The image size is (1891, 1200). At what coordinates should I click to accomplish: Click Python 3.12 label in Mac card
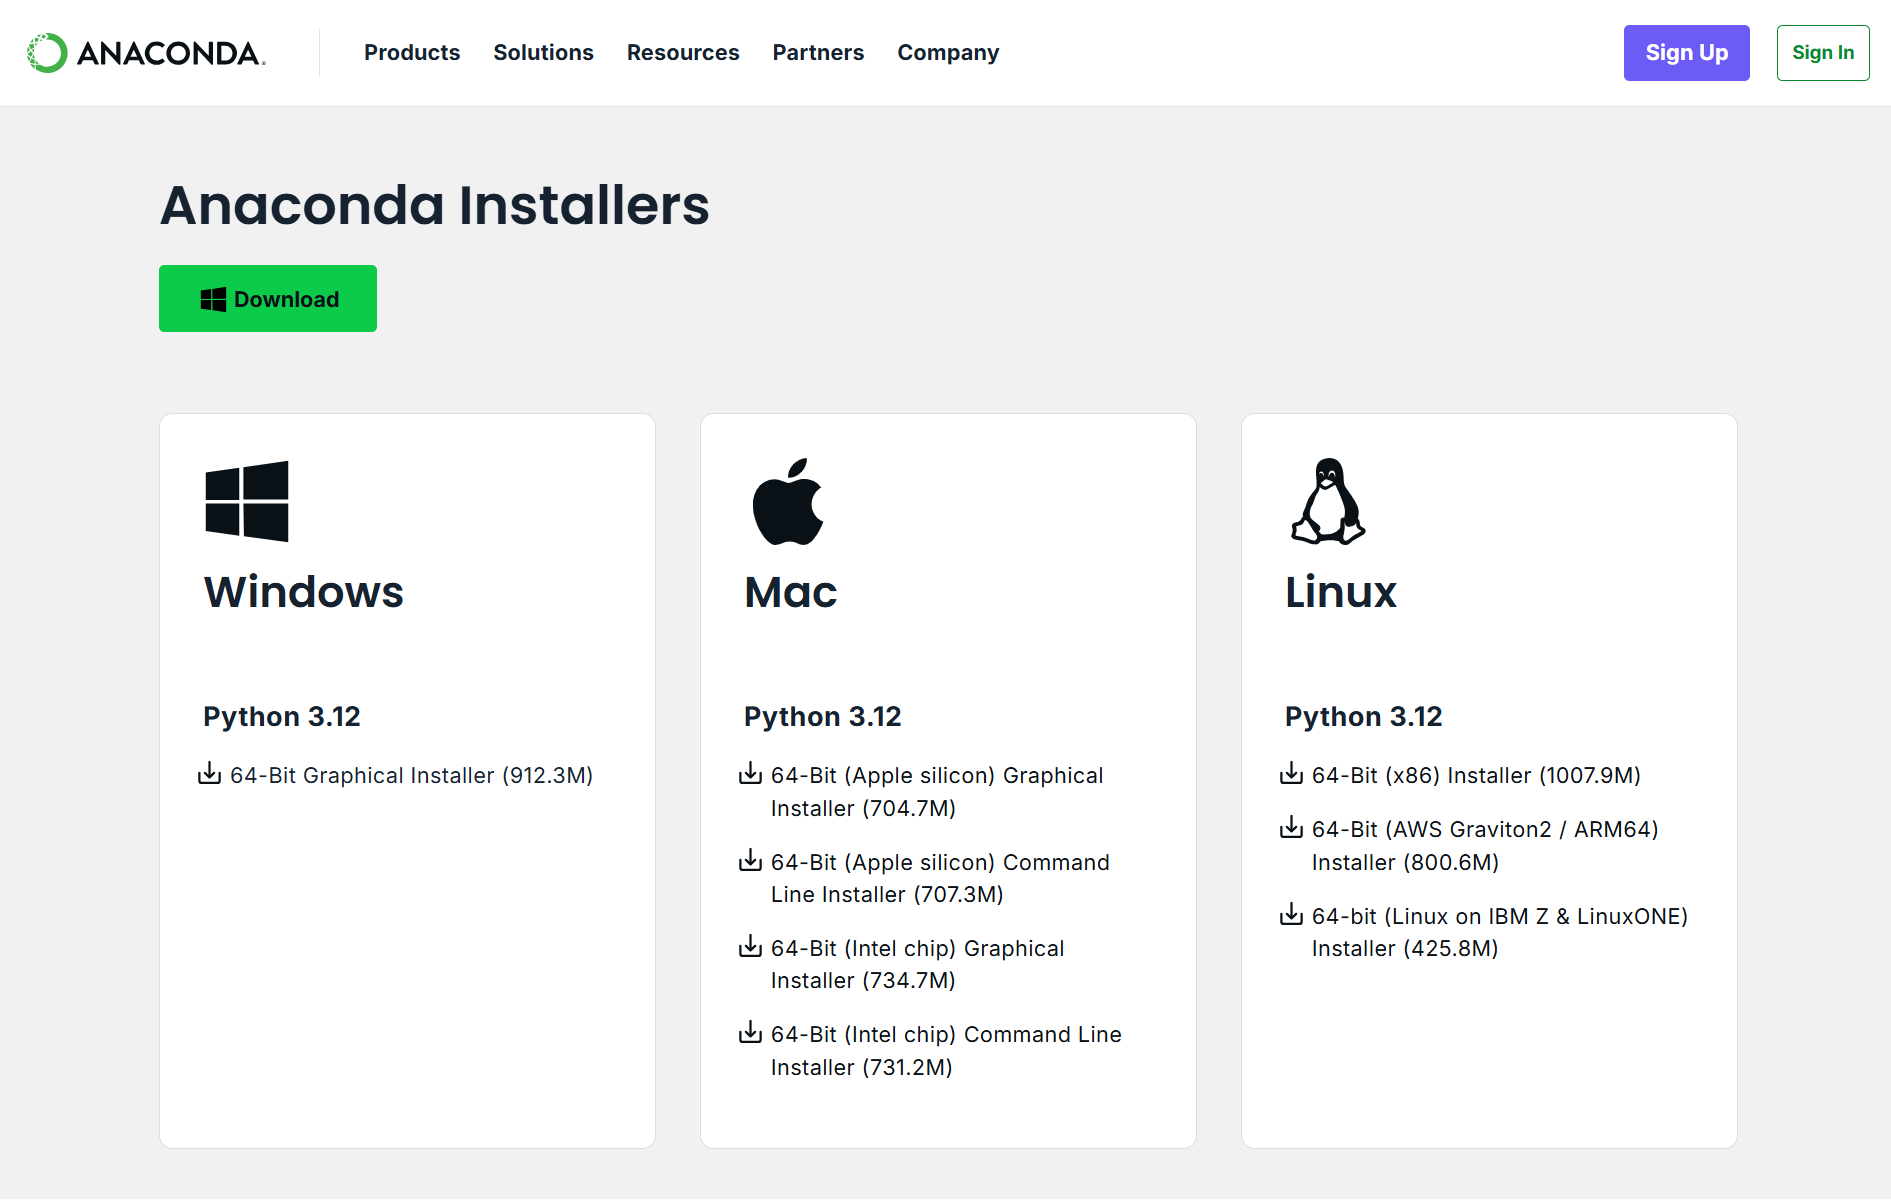[x=823, y=716]
